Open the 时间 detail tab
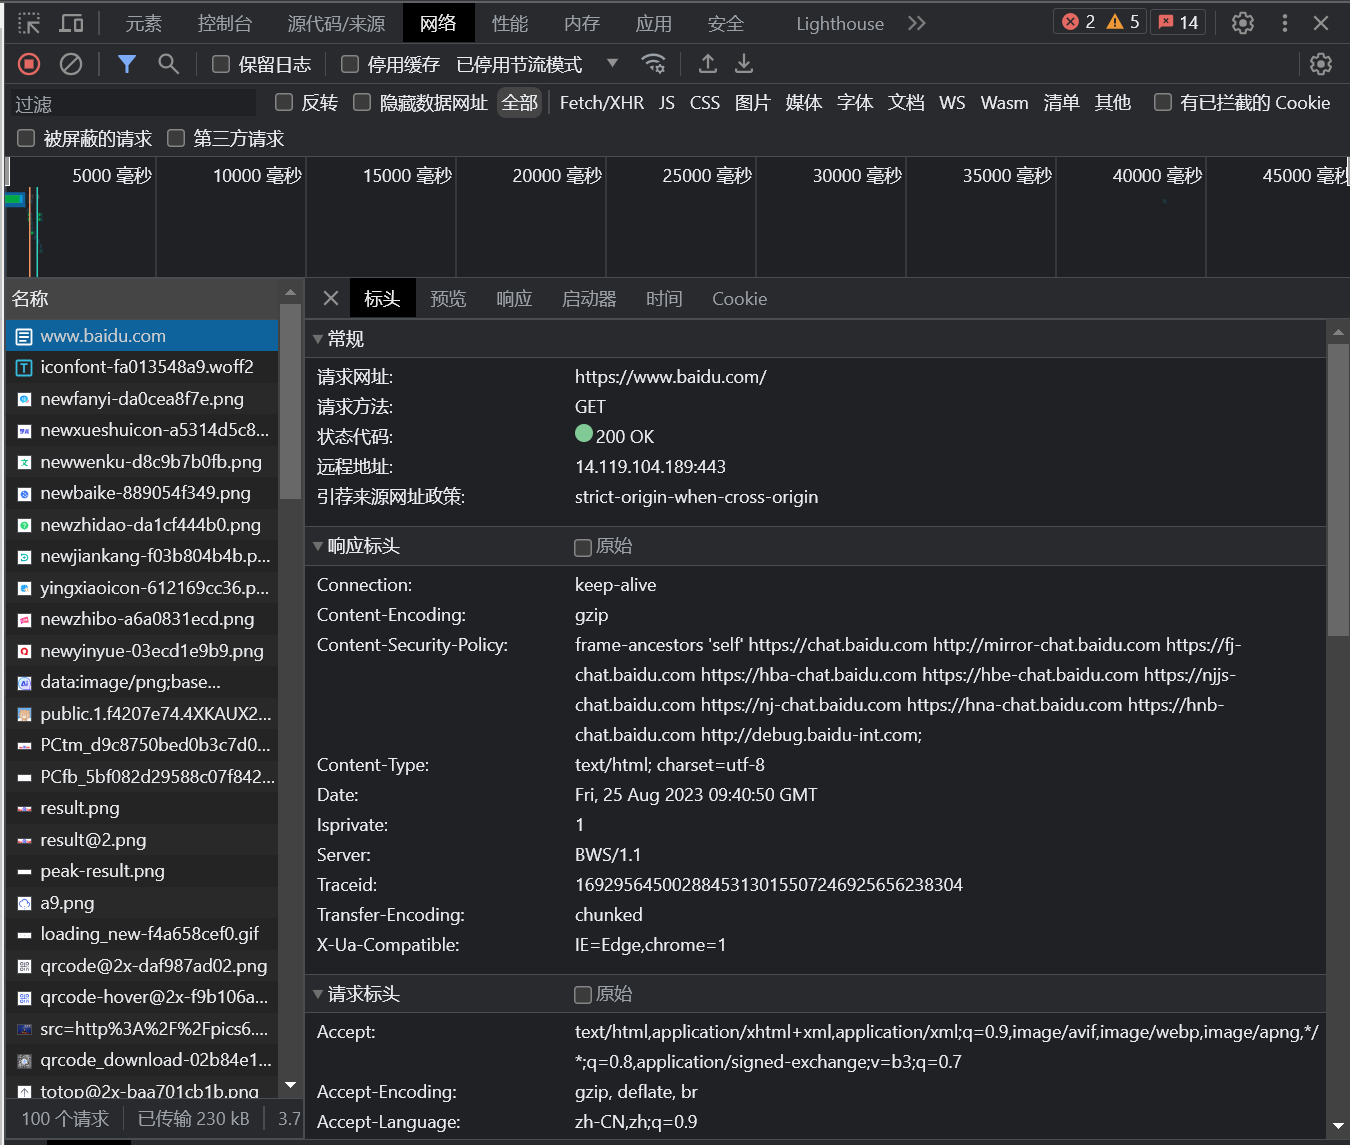1350x1145 pixels. (x=664, y=298)
